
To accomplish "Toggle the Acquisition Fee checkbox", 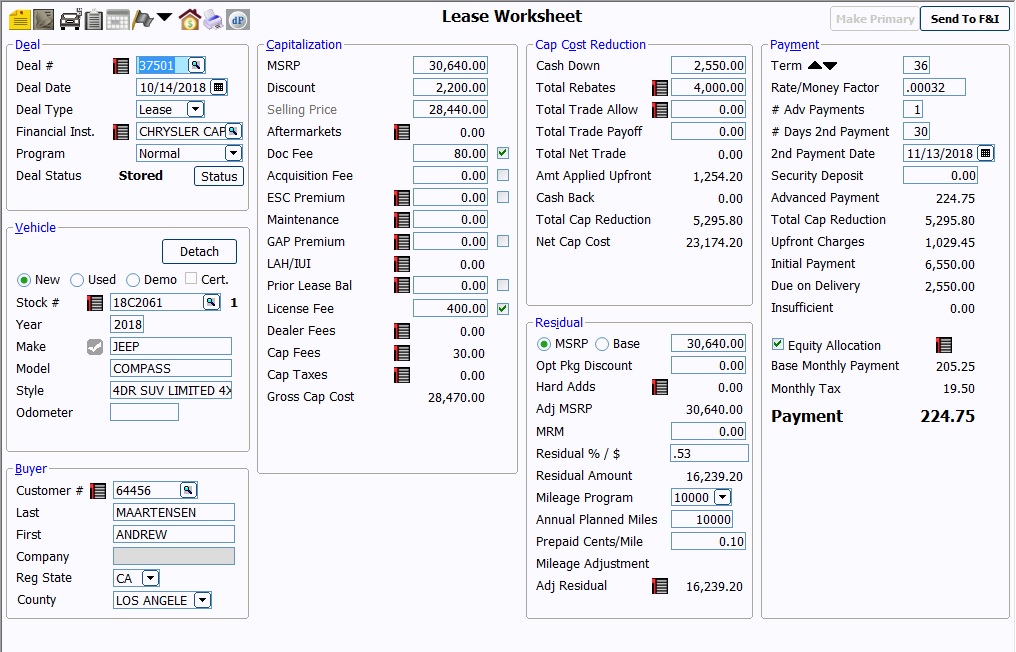I will [x=503, y=175].
